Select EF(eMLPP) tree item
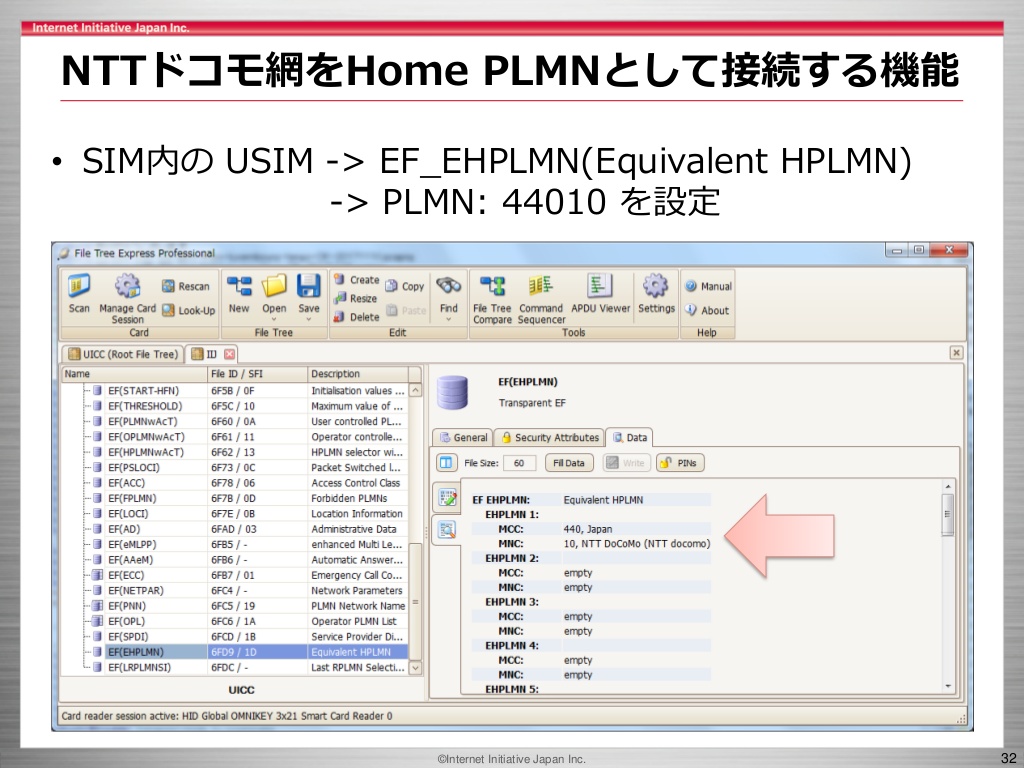1024x768 pixels. 132,544
